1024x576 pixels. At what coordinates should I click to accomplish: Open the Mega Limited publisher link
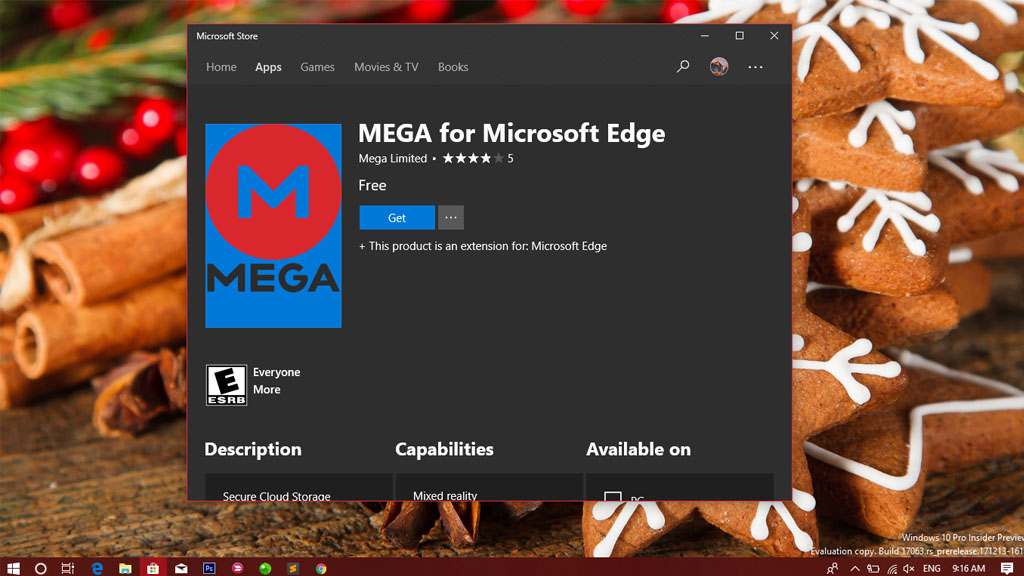point(392,159)
